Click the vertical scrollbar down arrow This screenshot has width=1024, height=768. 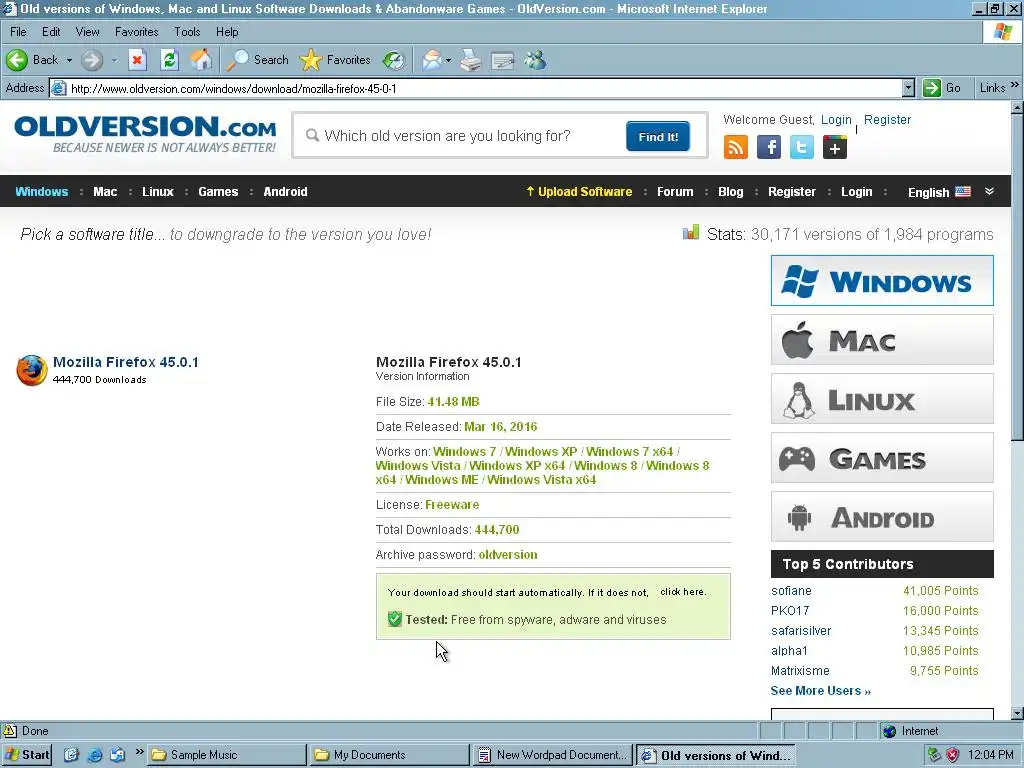(1017, 713)
